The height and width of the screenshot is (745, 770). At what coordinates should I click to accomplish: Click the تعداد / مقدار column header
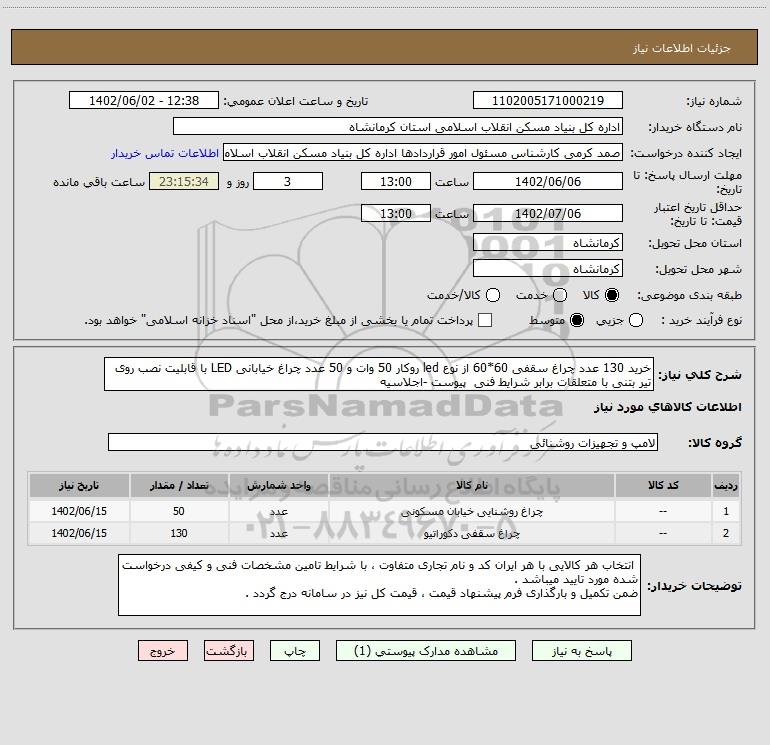(179, 485)
